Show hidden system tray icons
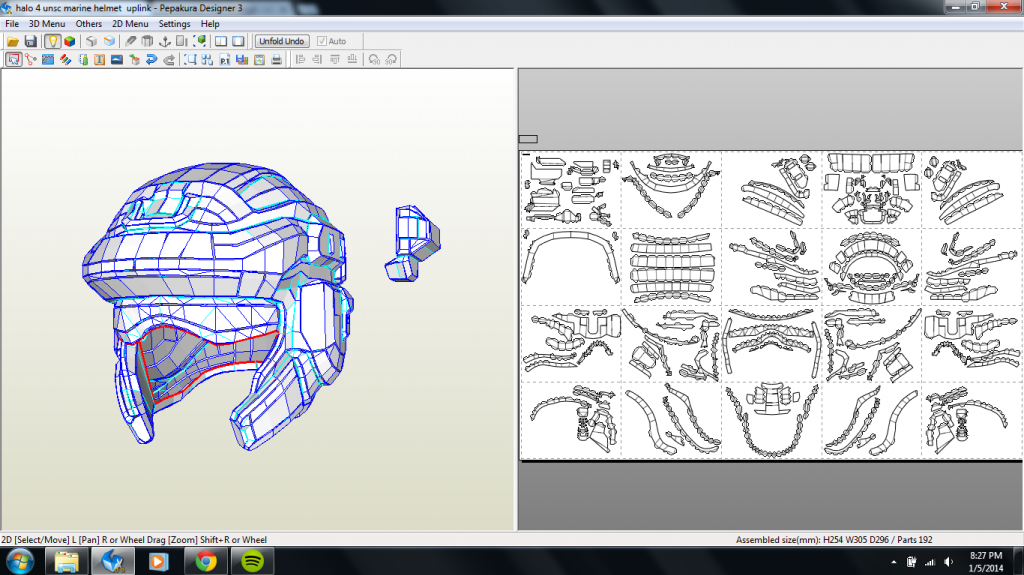Image resolution: width=1024 pixels, height=575 pixels. point(894,560)
